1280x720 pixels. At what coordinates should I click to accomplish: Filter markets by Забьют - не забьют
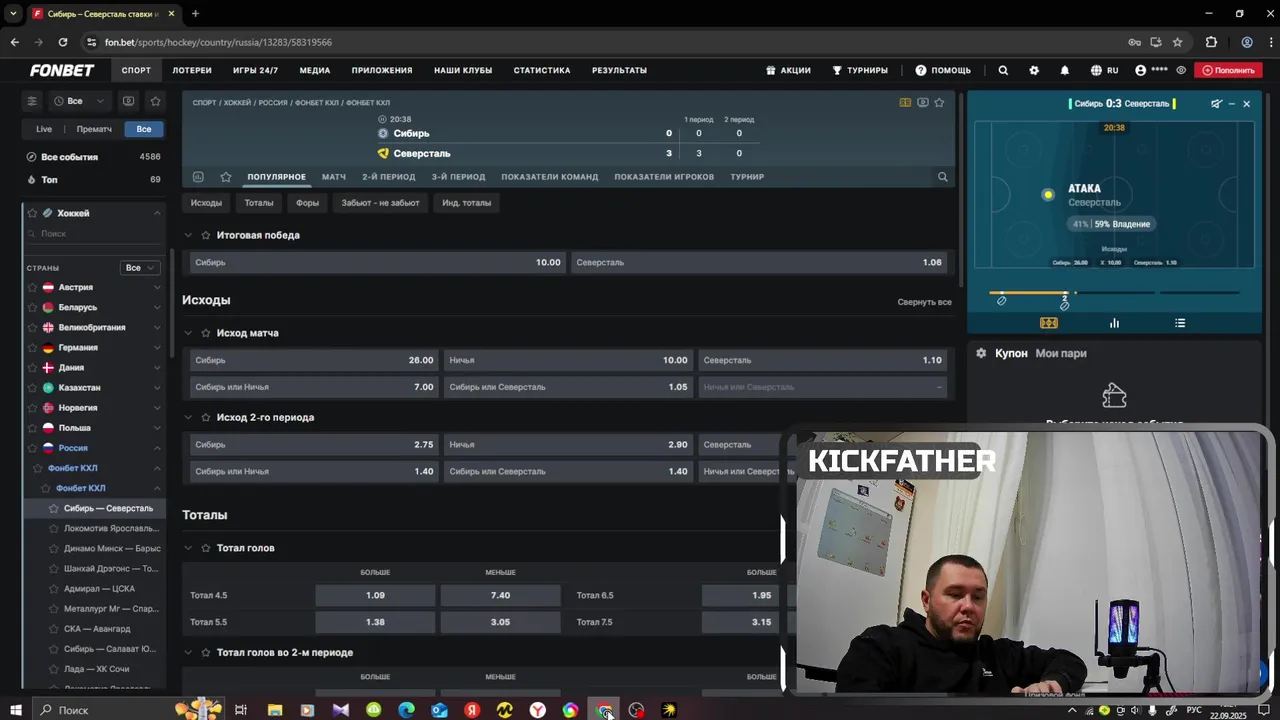tap(380, 203)
